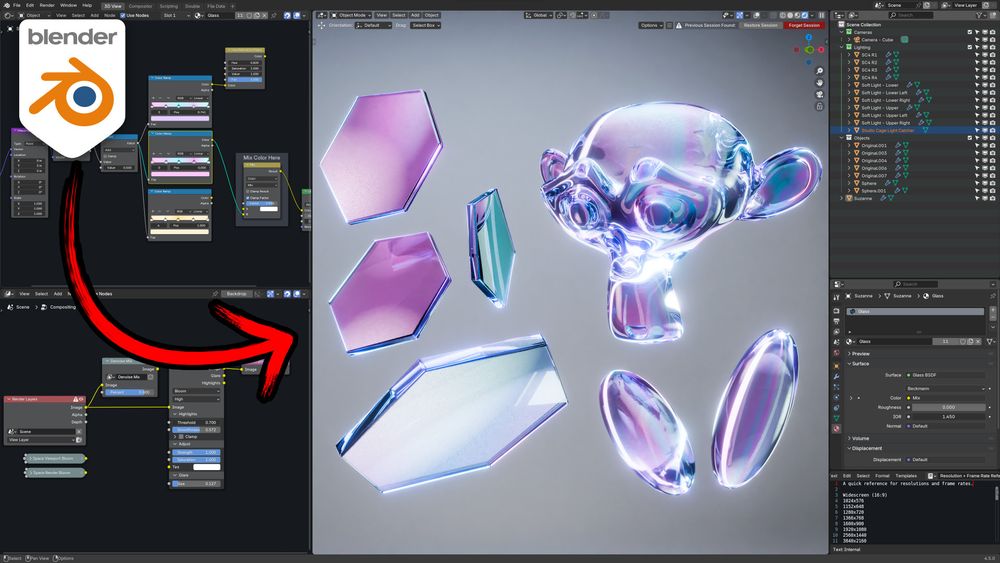Toggle the Backdrop button in compositor
The height and width of the screenshot is (563, 1000).
(237, 294)
